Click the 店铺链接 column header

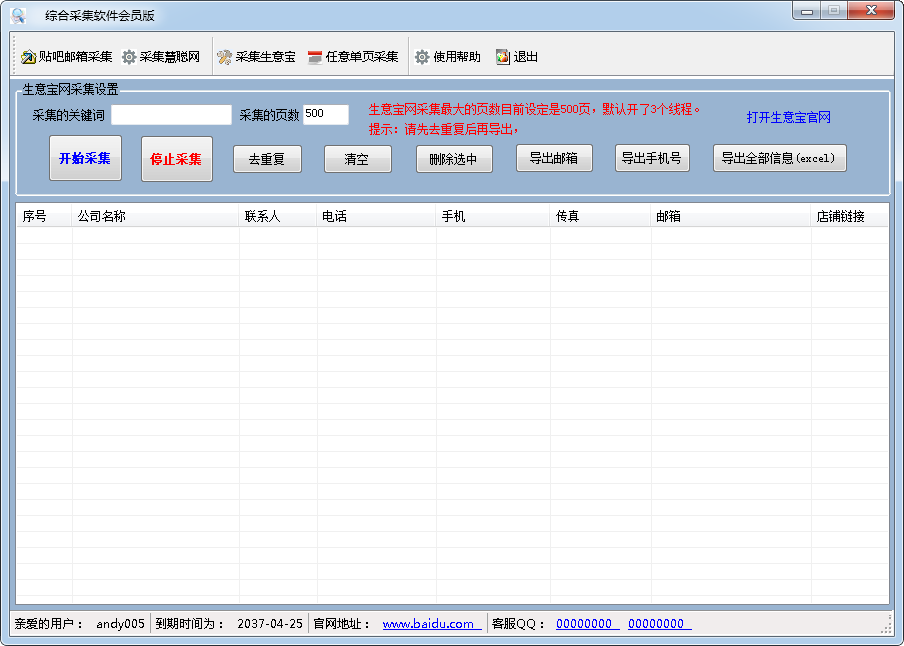coord(849,216)
